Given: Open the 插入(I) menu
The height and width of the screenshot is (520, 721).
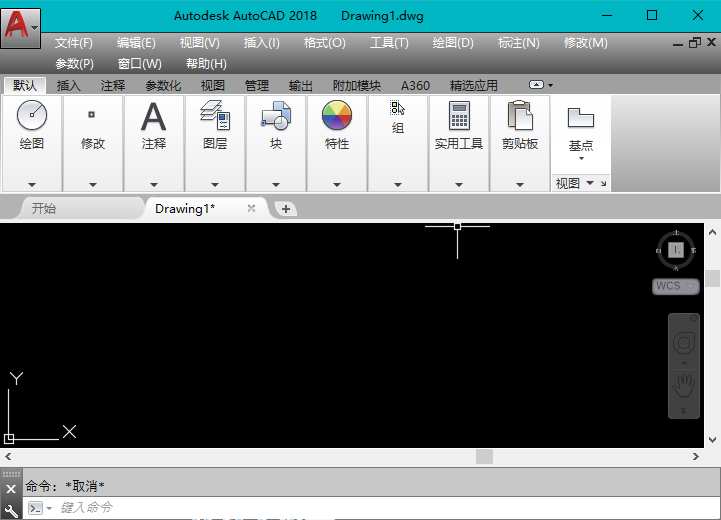Looking at the screenshot, I should point(262,43).
